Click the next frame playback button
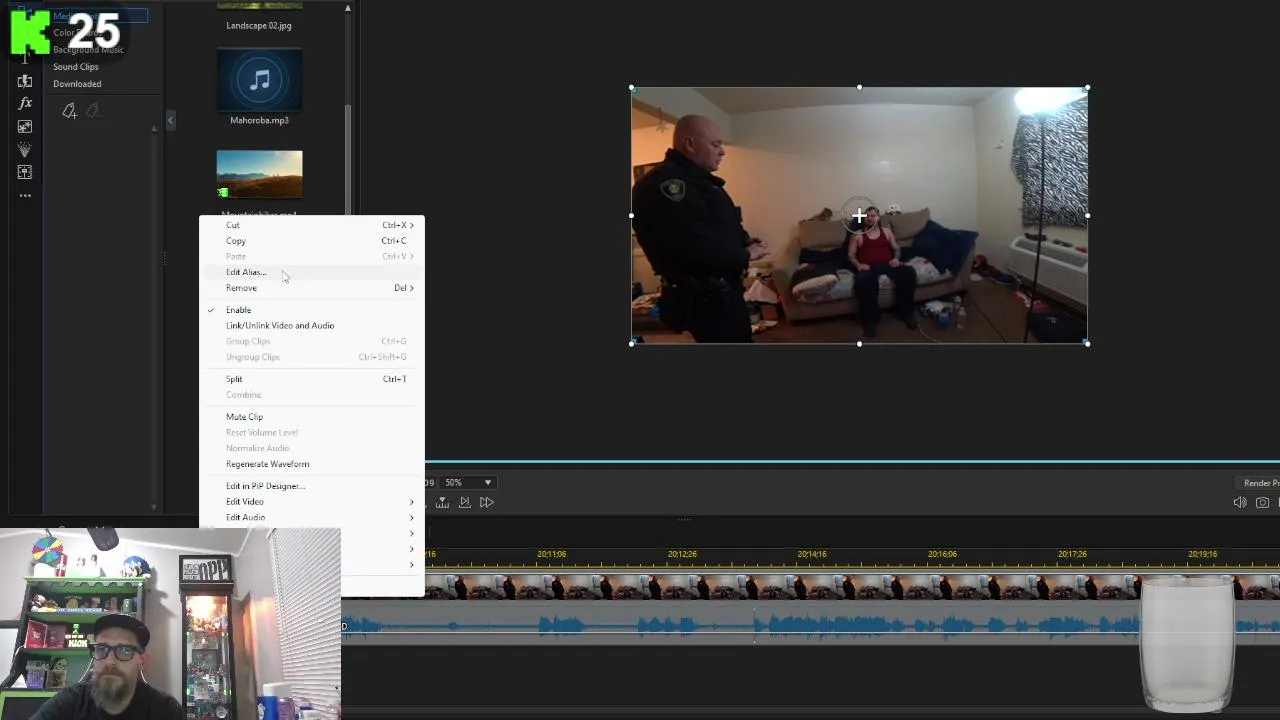1280x720 pixels. coord(464,502)
